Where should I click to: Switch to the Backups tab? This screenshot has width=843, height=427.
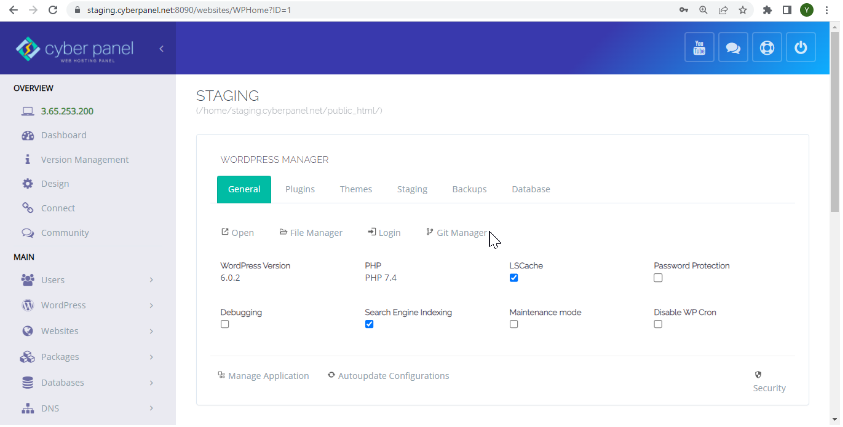[x=469, y=189]
